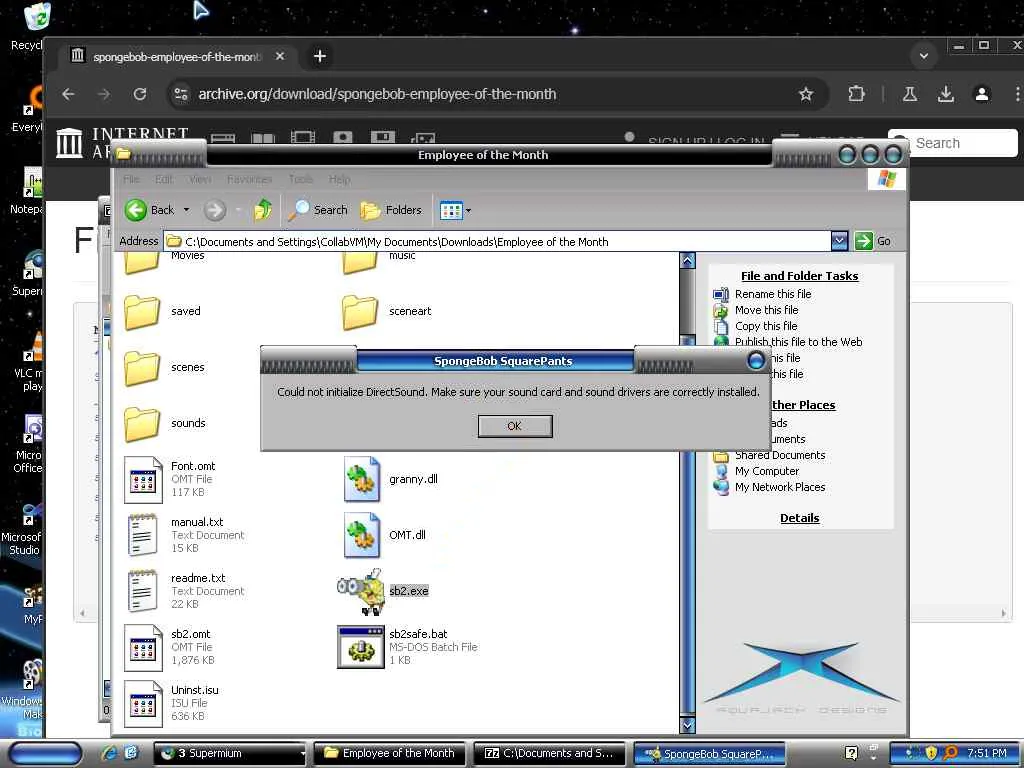Click Move this file task link
Screen dimensions: 1024x768
pos(766,310)
